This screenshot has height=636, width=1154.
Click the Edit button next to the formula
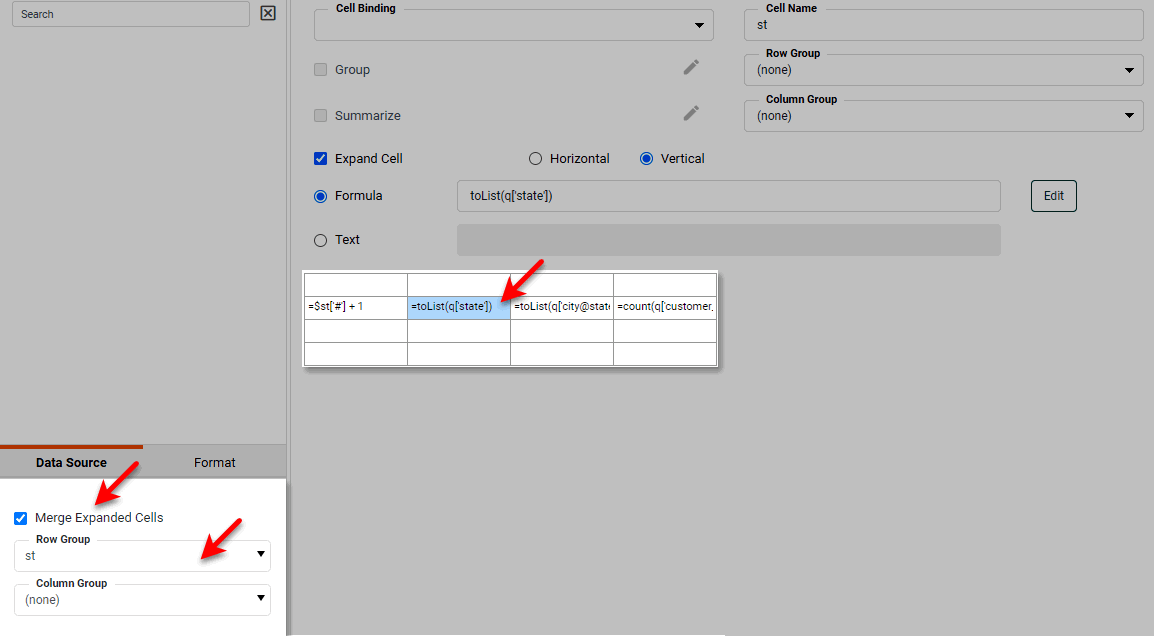[x=1053, y=195]
